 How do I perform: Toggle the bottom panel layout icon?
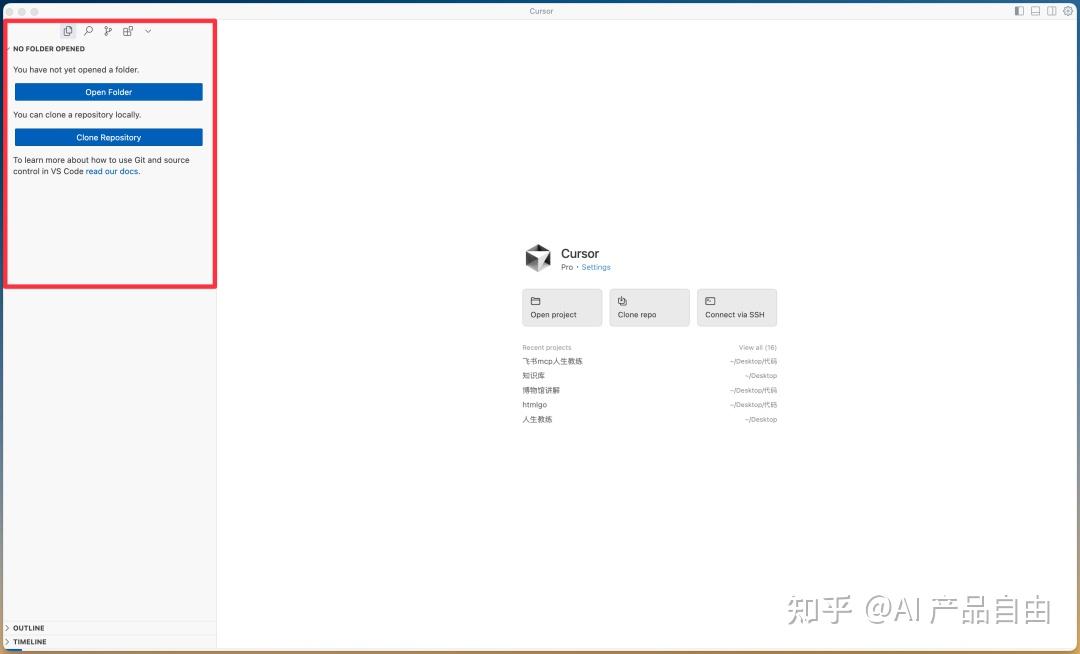[1035, 11]
